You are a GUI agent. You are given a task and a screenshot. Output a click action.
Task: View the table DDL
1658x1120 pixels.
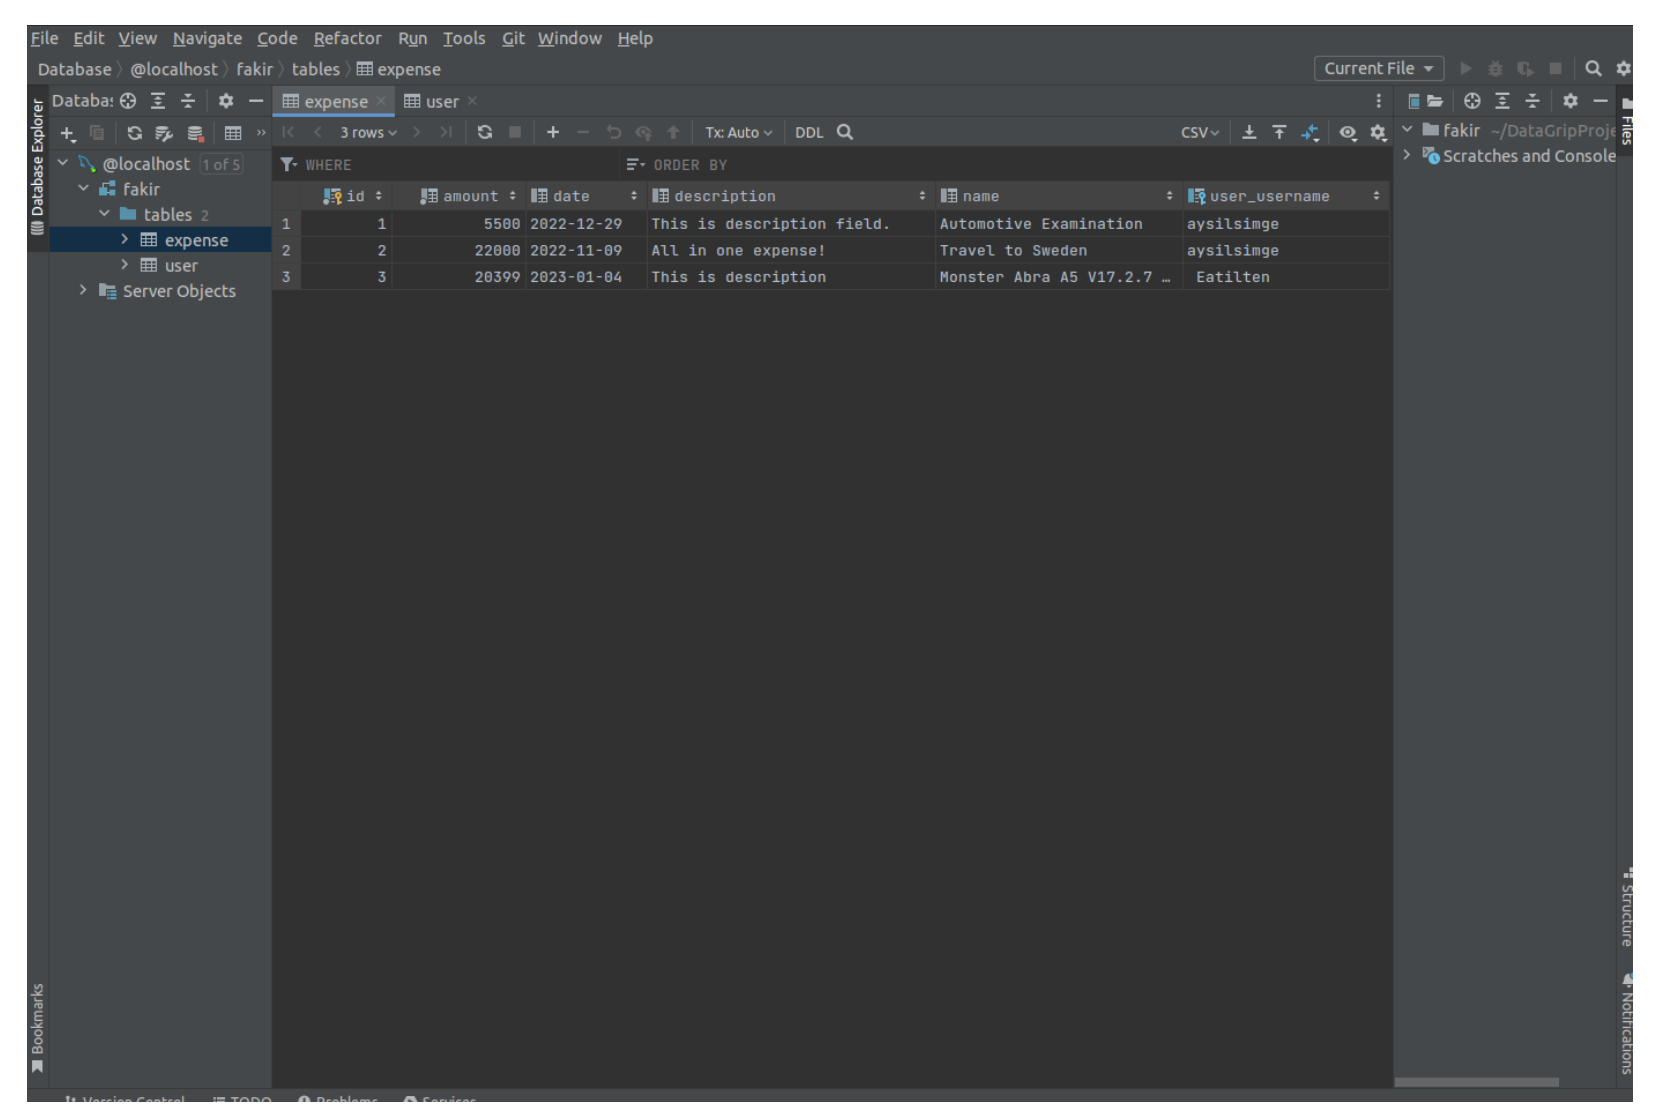coord(808,132)
